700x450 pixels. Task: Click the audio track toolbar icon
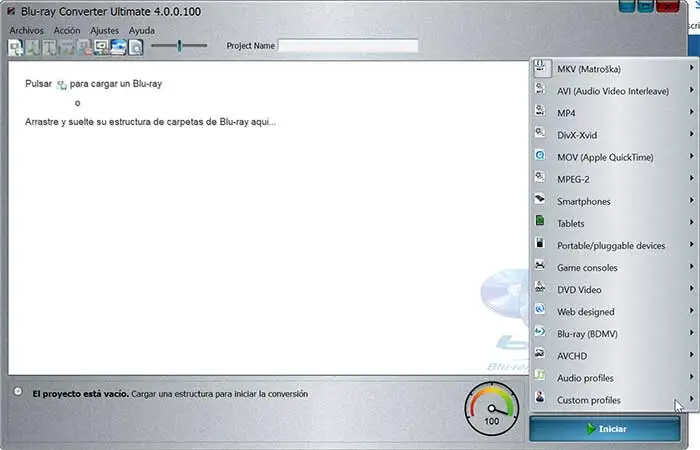click(x=33, y=47)
